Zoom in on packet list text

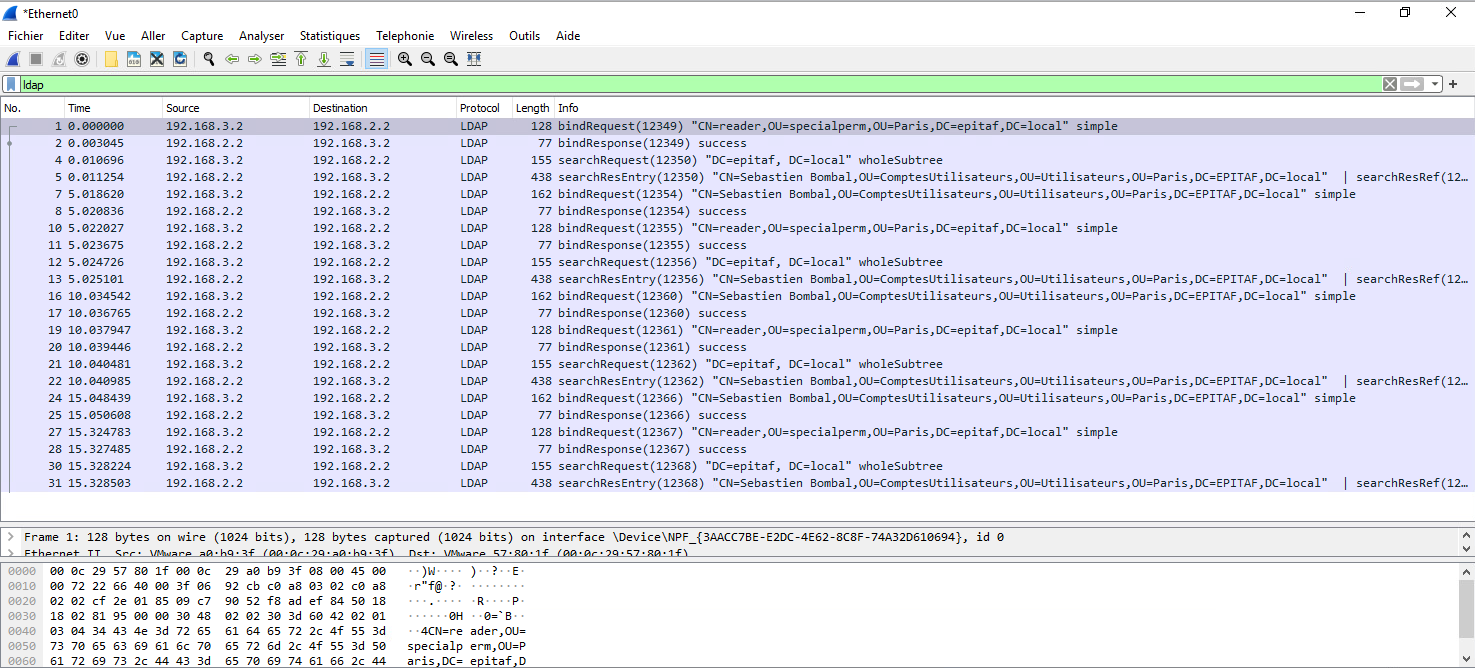[405, 59]
